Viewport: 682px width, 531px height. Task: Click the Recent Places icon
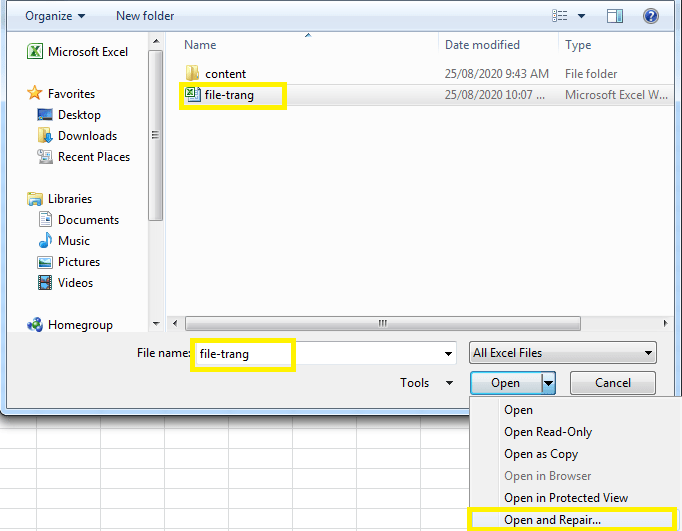point(45,156)
